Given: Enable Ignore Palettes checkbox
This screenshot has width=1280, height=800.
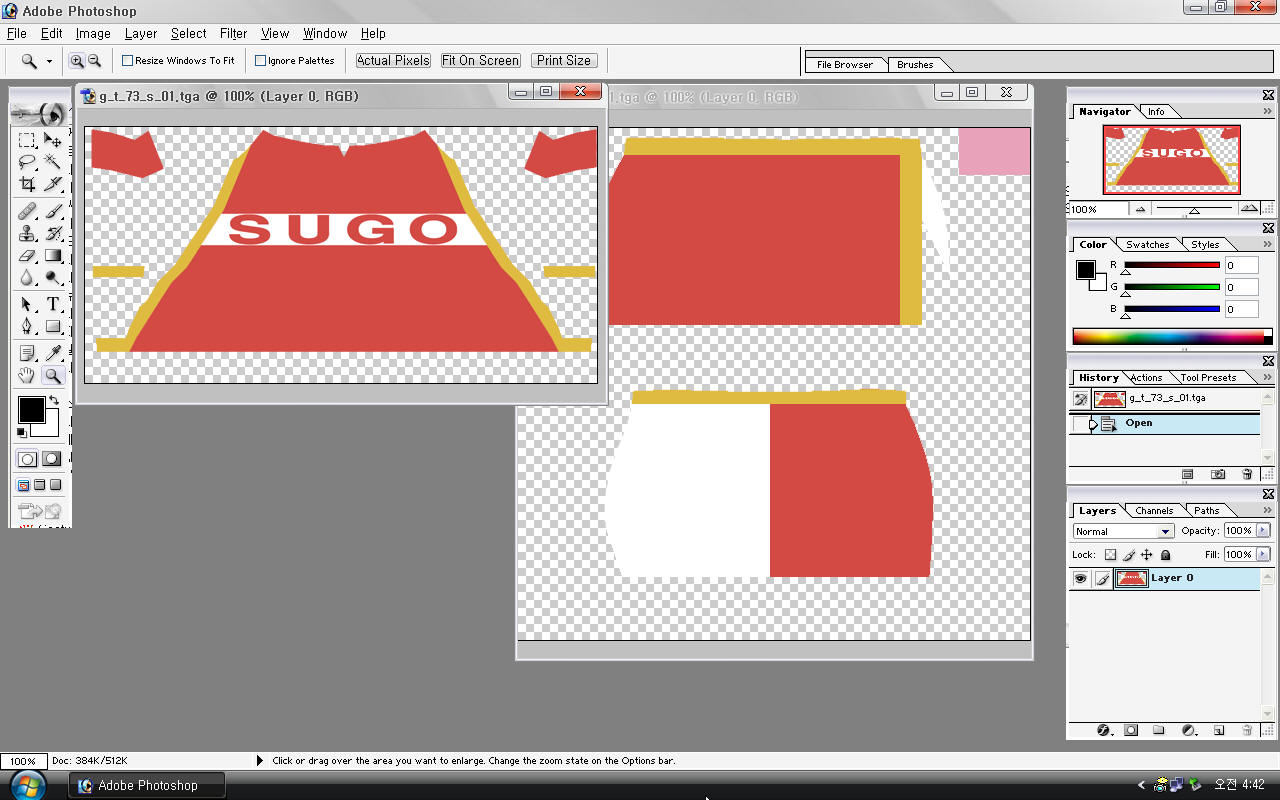Looking at the screenshot, I should pos(261,61).
